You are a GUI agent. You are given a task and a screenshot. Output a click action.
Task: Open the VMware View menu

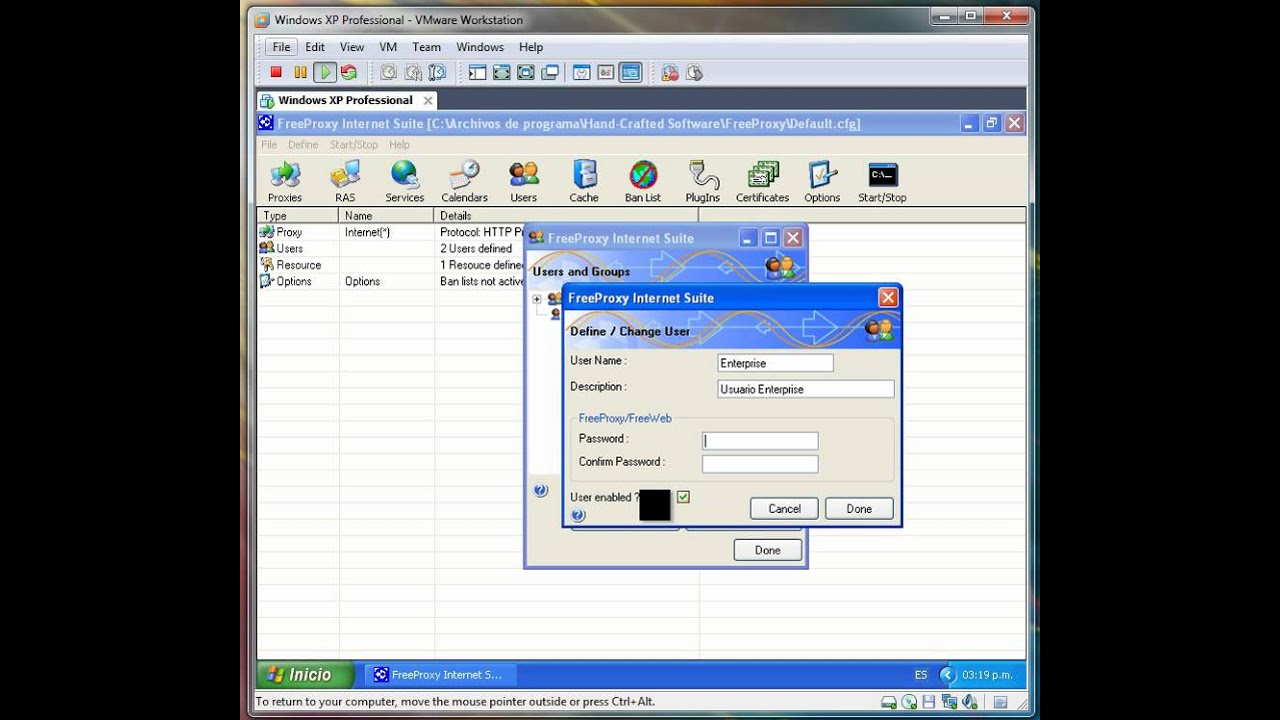(352, 47)
